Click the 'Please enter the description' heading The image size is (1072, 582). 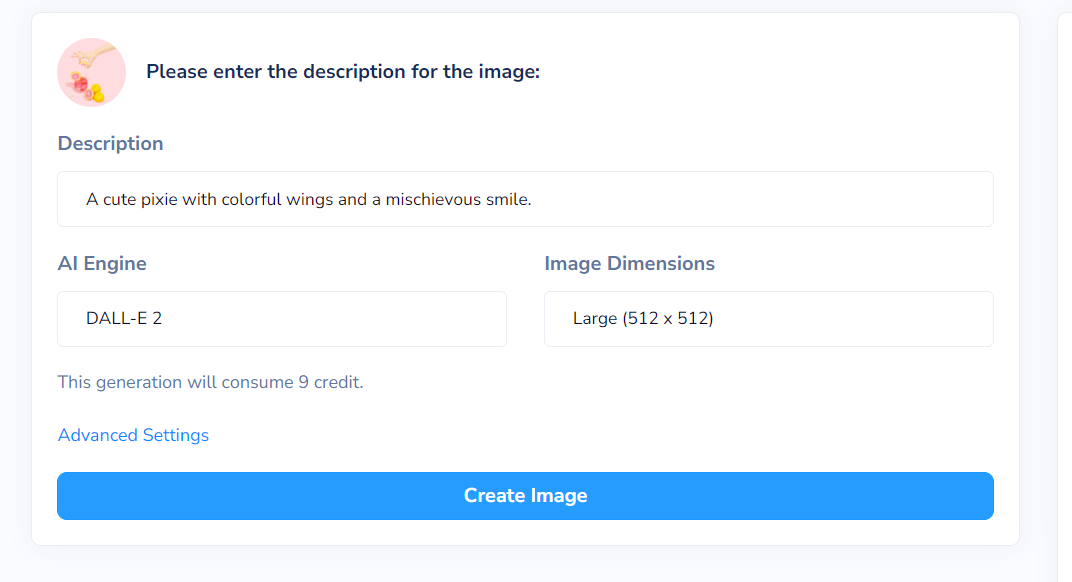pyautogui.click(x=343, y=72)
